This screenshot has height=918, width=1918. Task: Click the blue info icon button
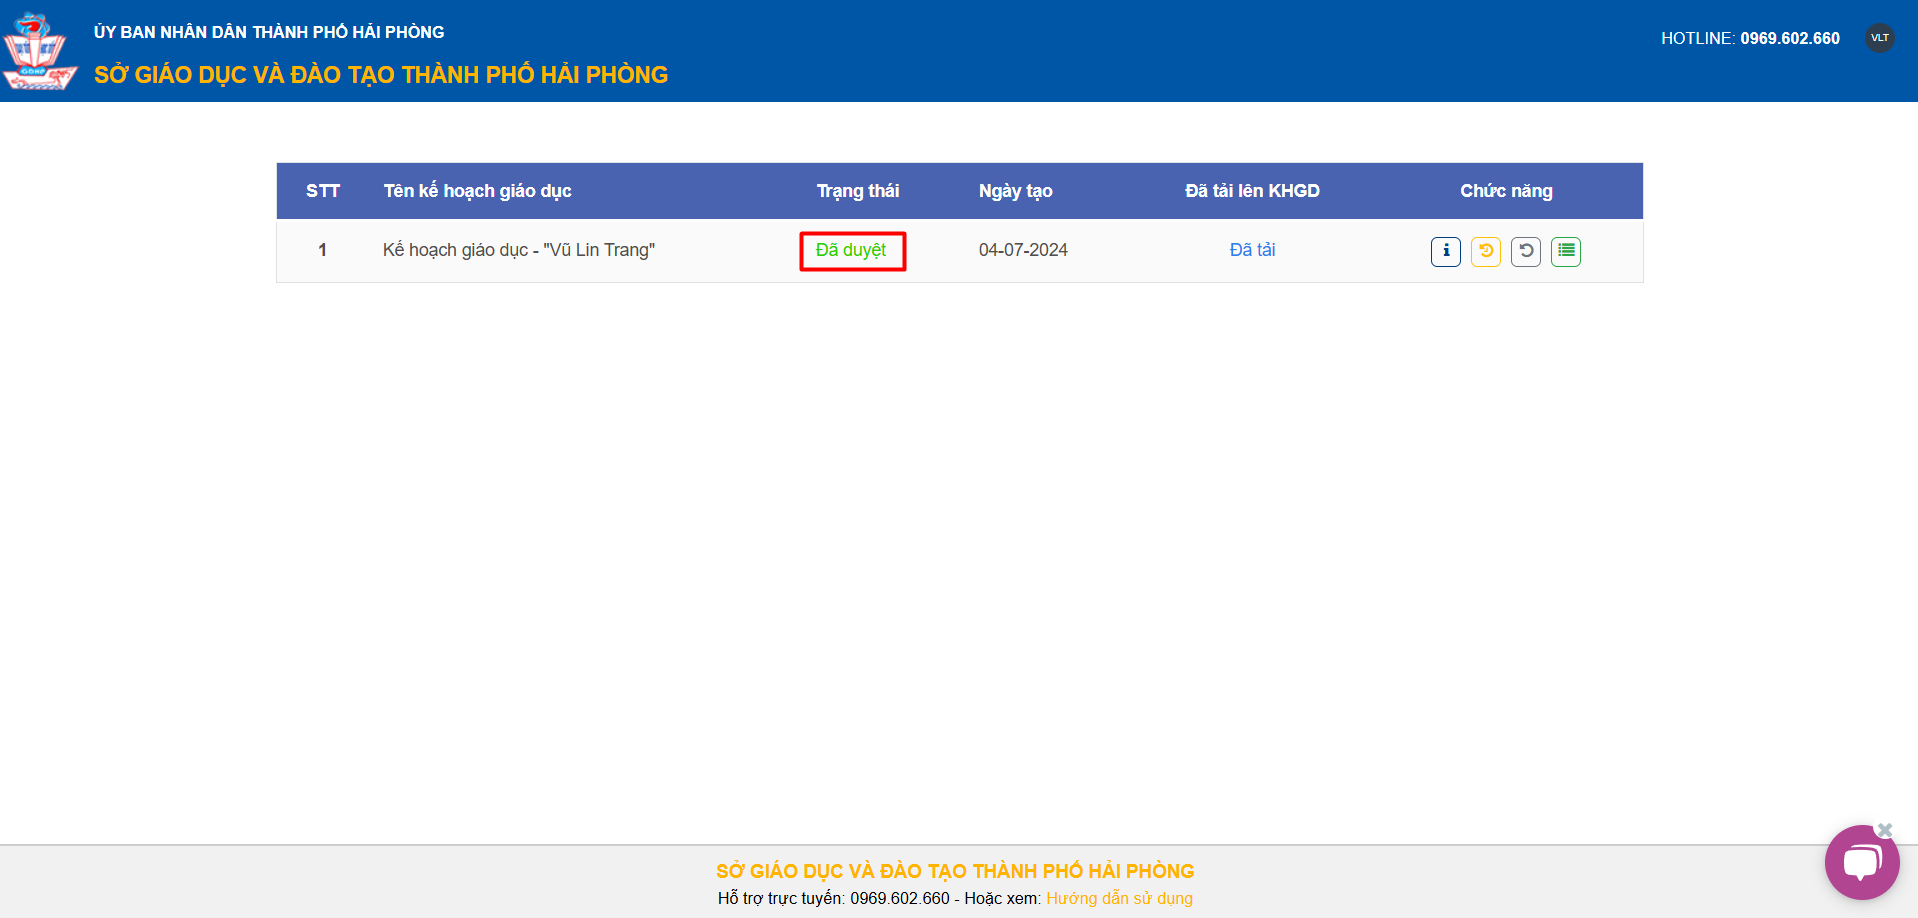[1445, 251]
